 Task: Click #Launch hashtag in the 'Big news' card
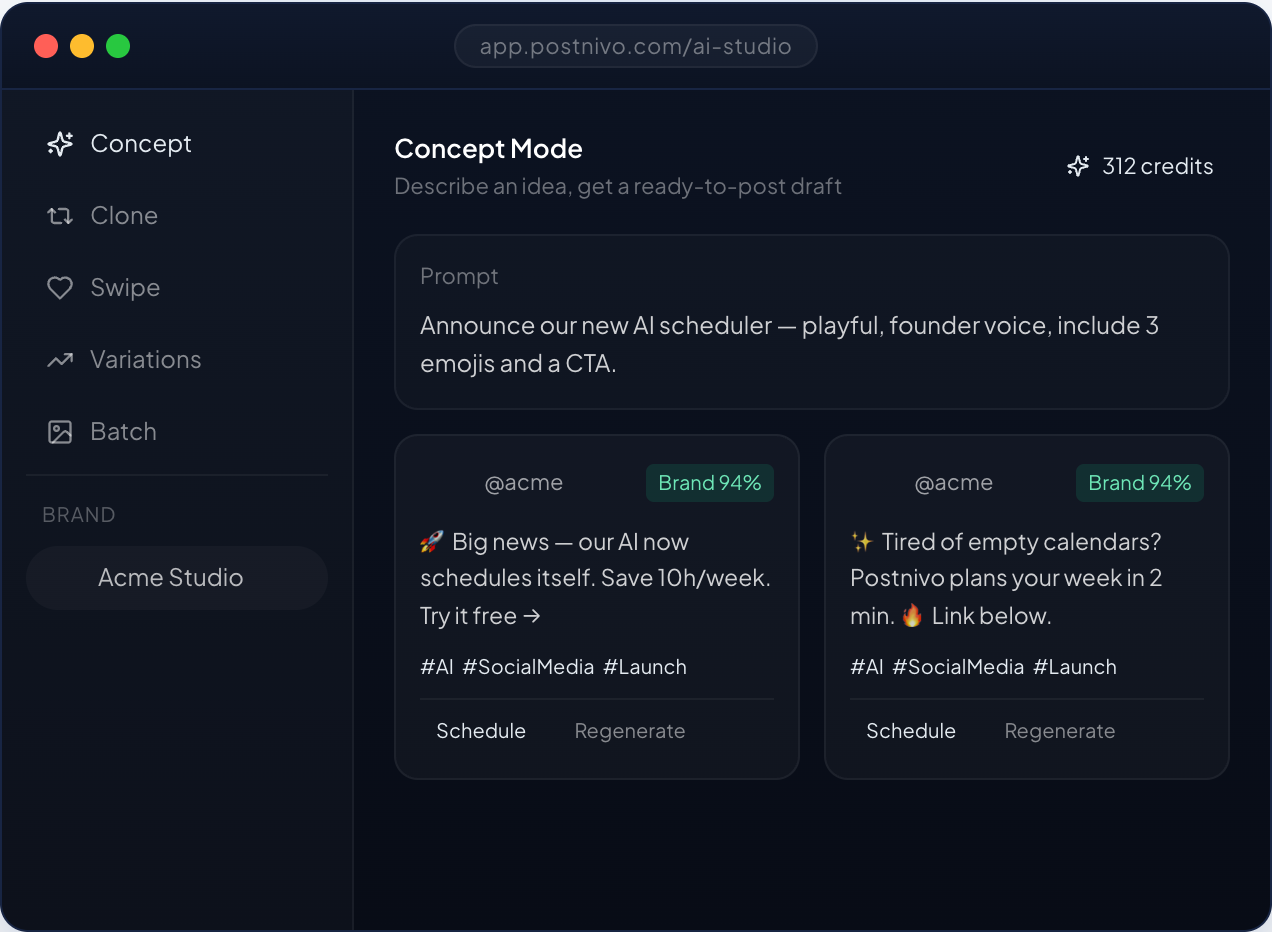(x=645, y=667)
